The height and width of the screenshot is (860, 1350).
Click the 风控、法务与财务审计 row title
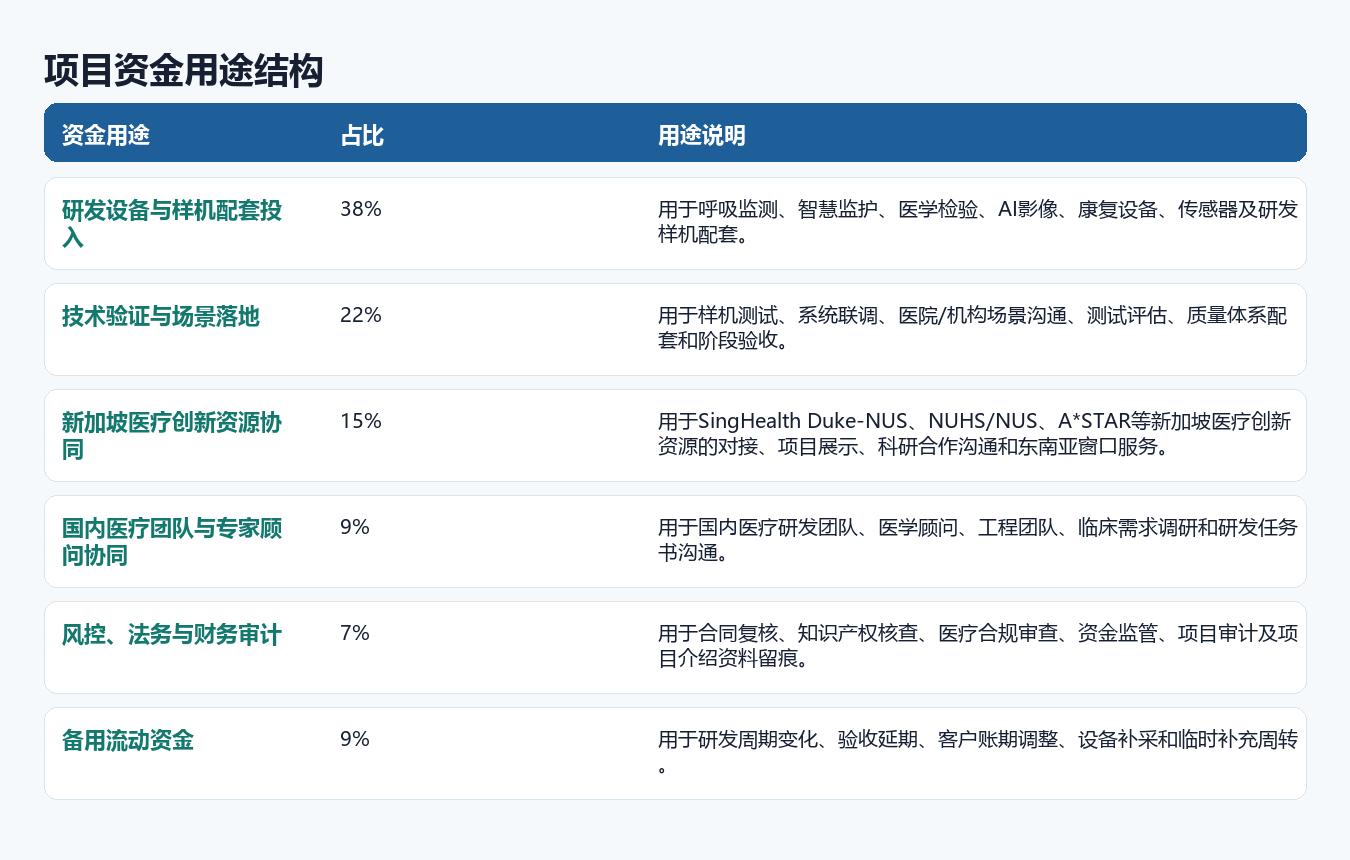click(x=172, y=635)
